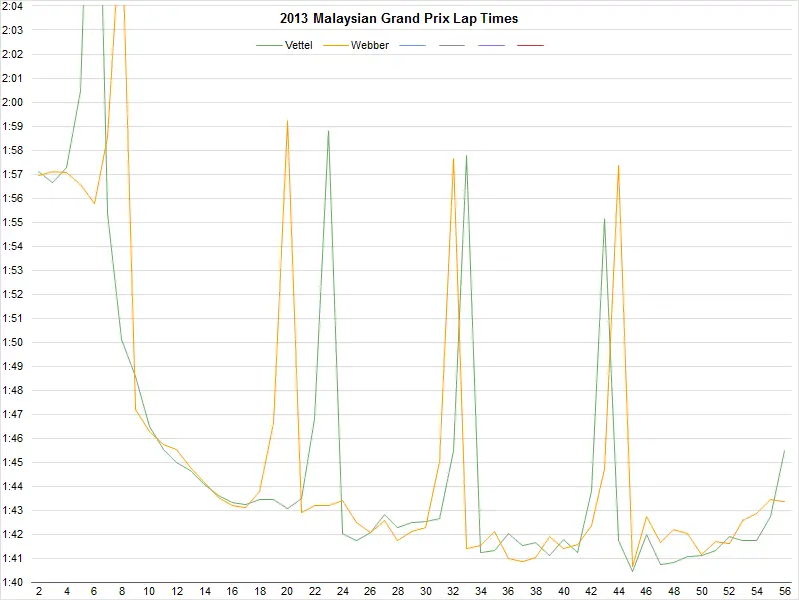Click the unlabeled red legend line

(530, 45)
